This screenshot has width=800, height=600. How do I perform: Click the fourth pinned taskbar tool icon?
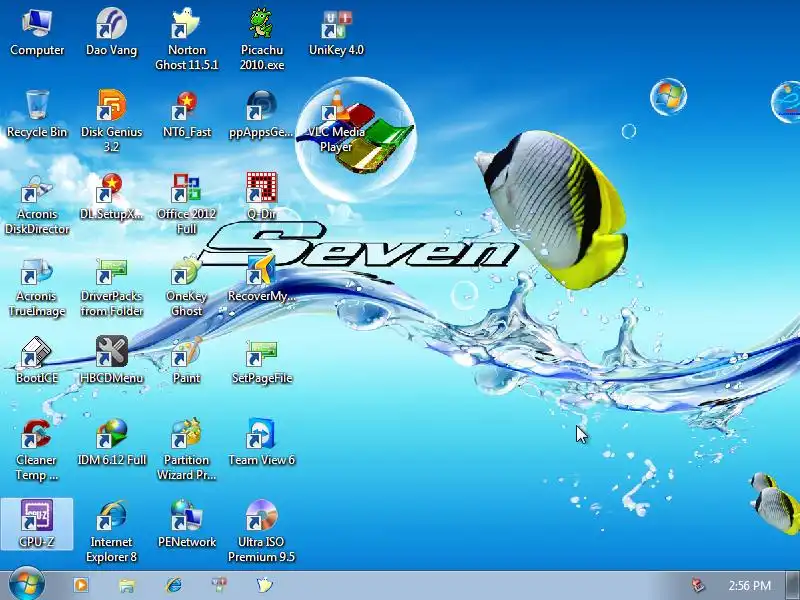tap(219, 585)
